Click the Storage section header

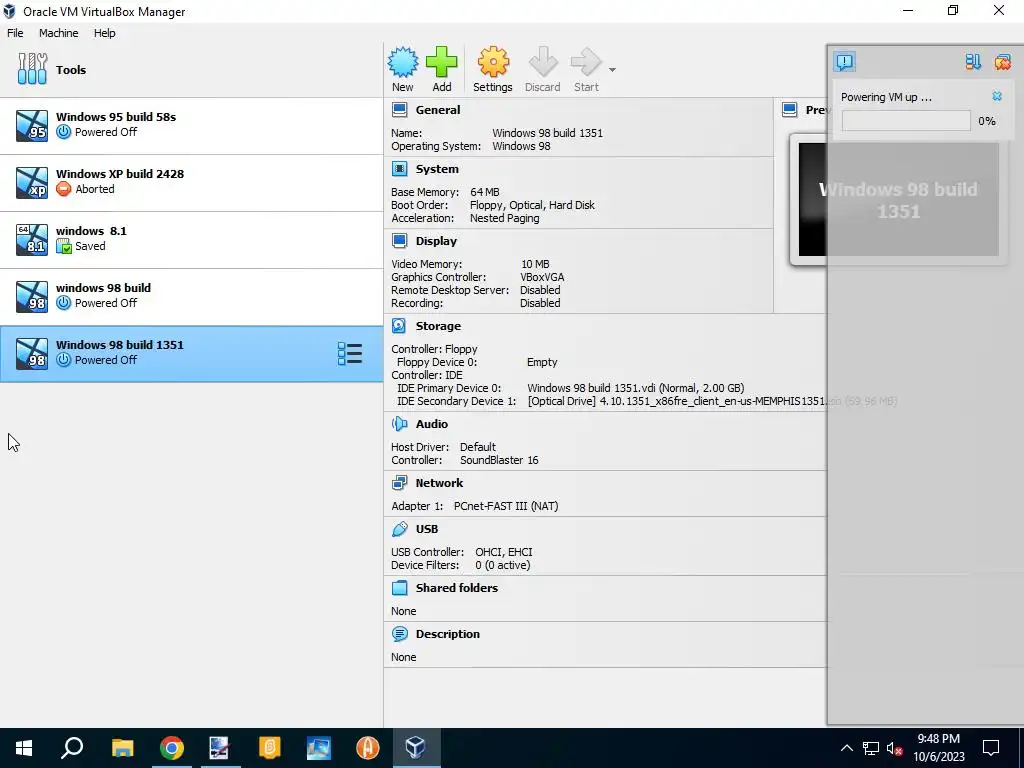(438, 325)
